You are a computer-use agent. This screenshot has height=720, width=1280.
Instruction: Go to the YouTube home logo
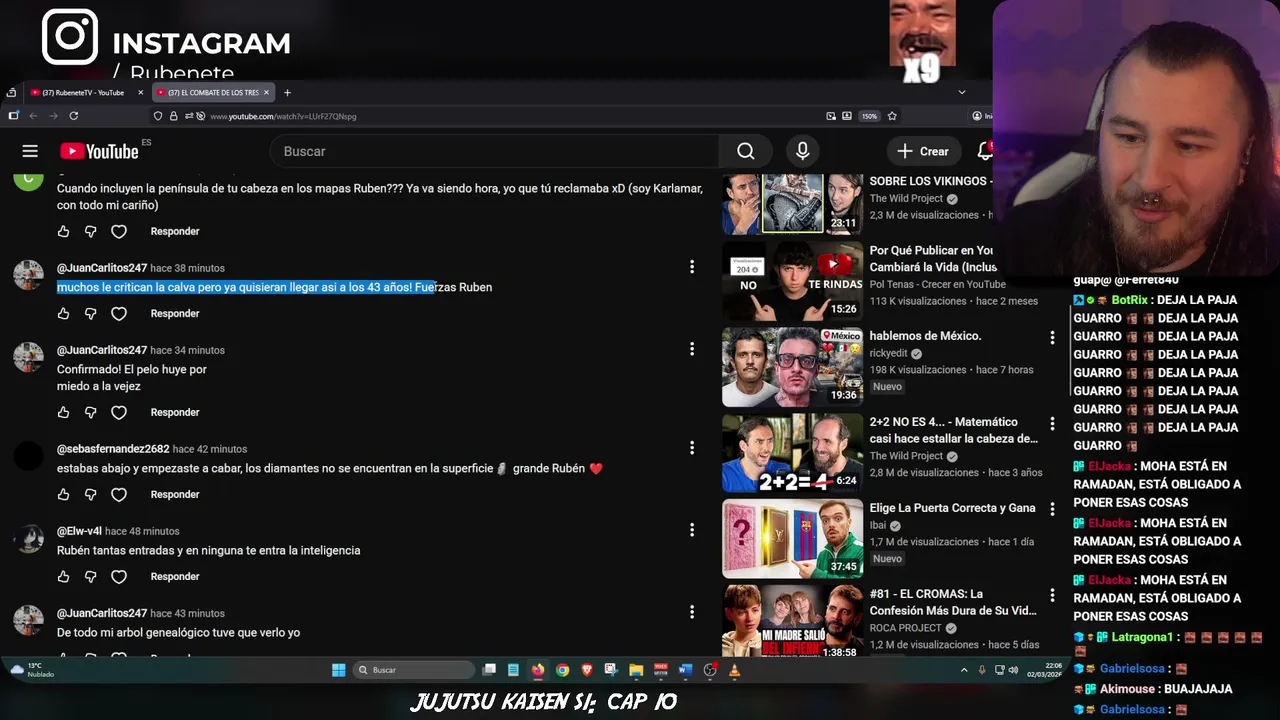(x=99, y=151)
